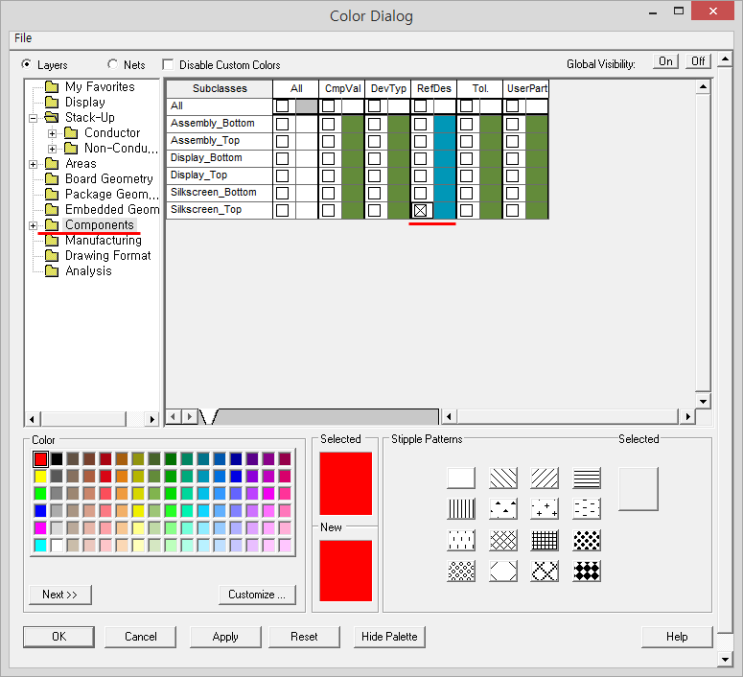
Task: Expand the Components tree node
Action: [x=34, y=225]
